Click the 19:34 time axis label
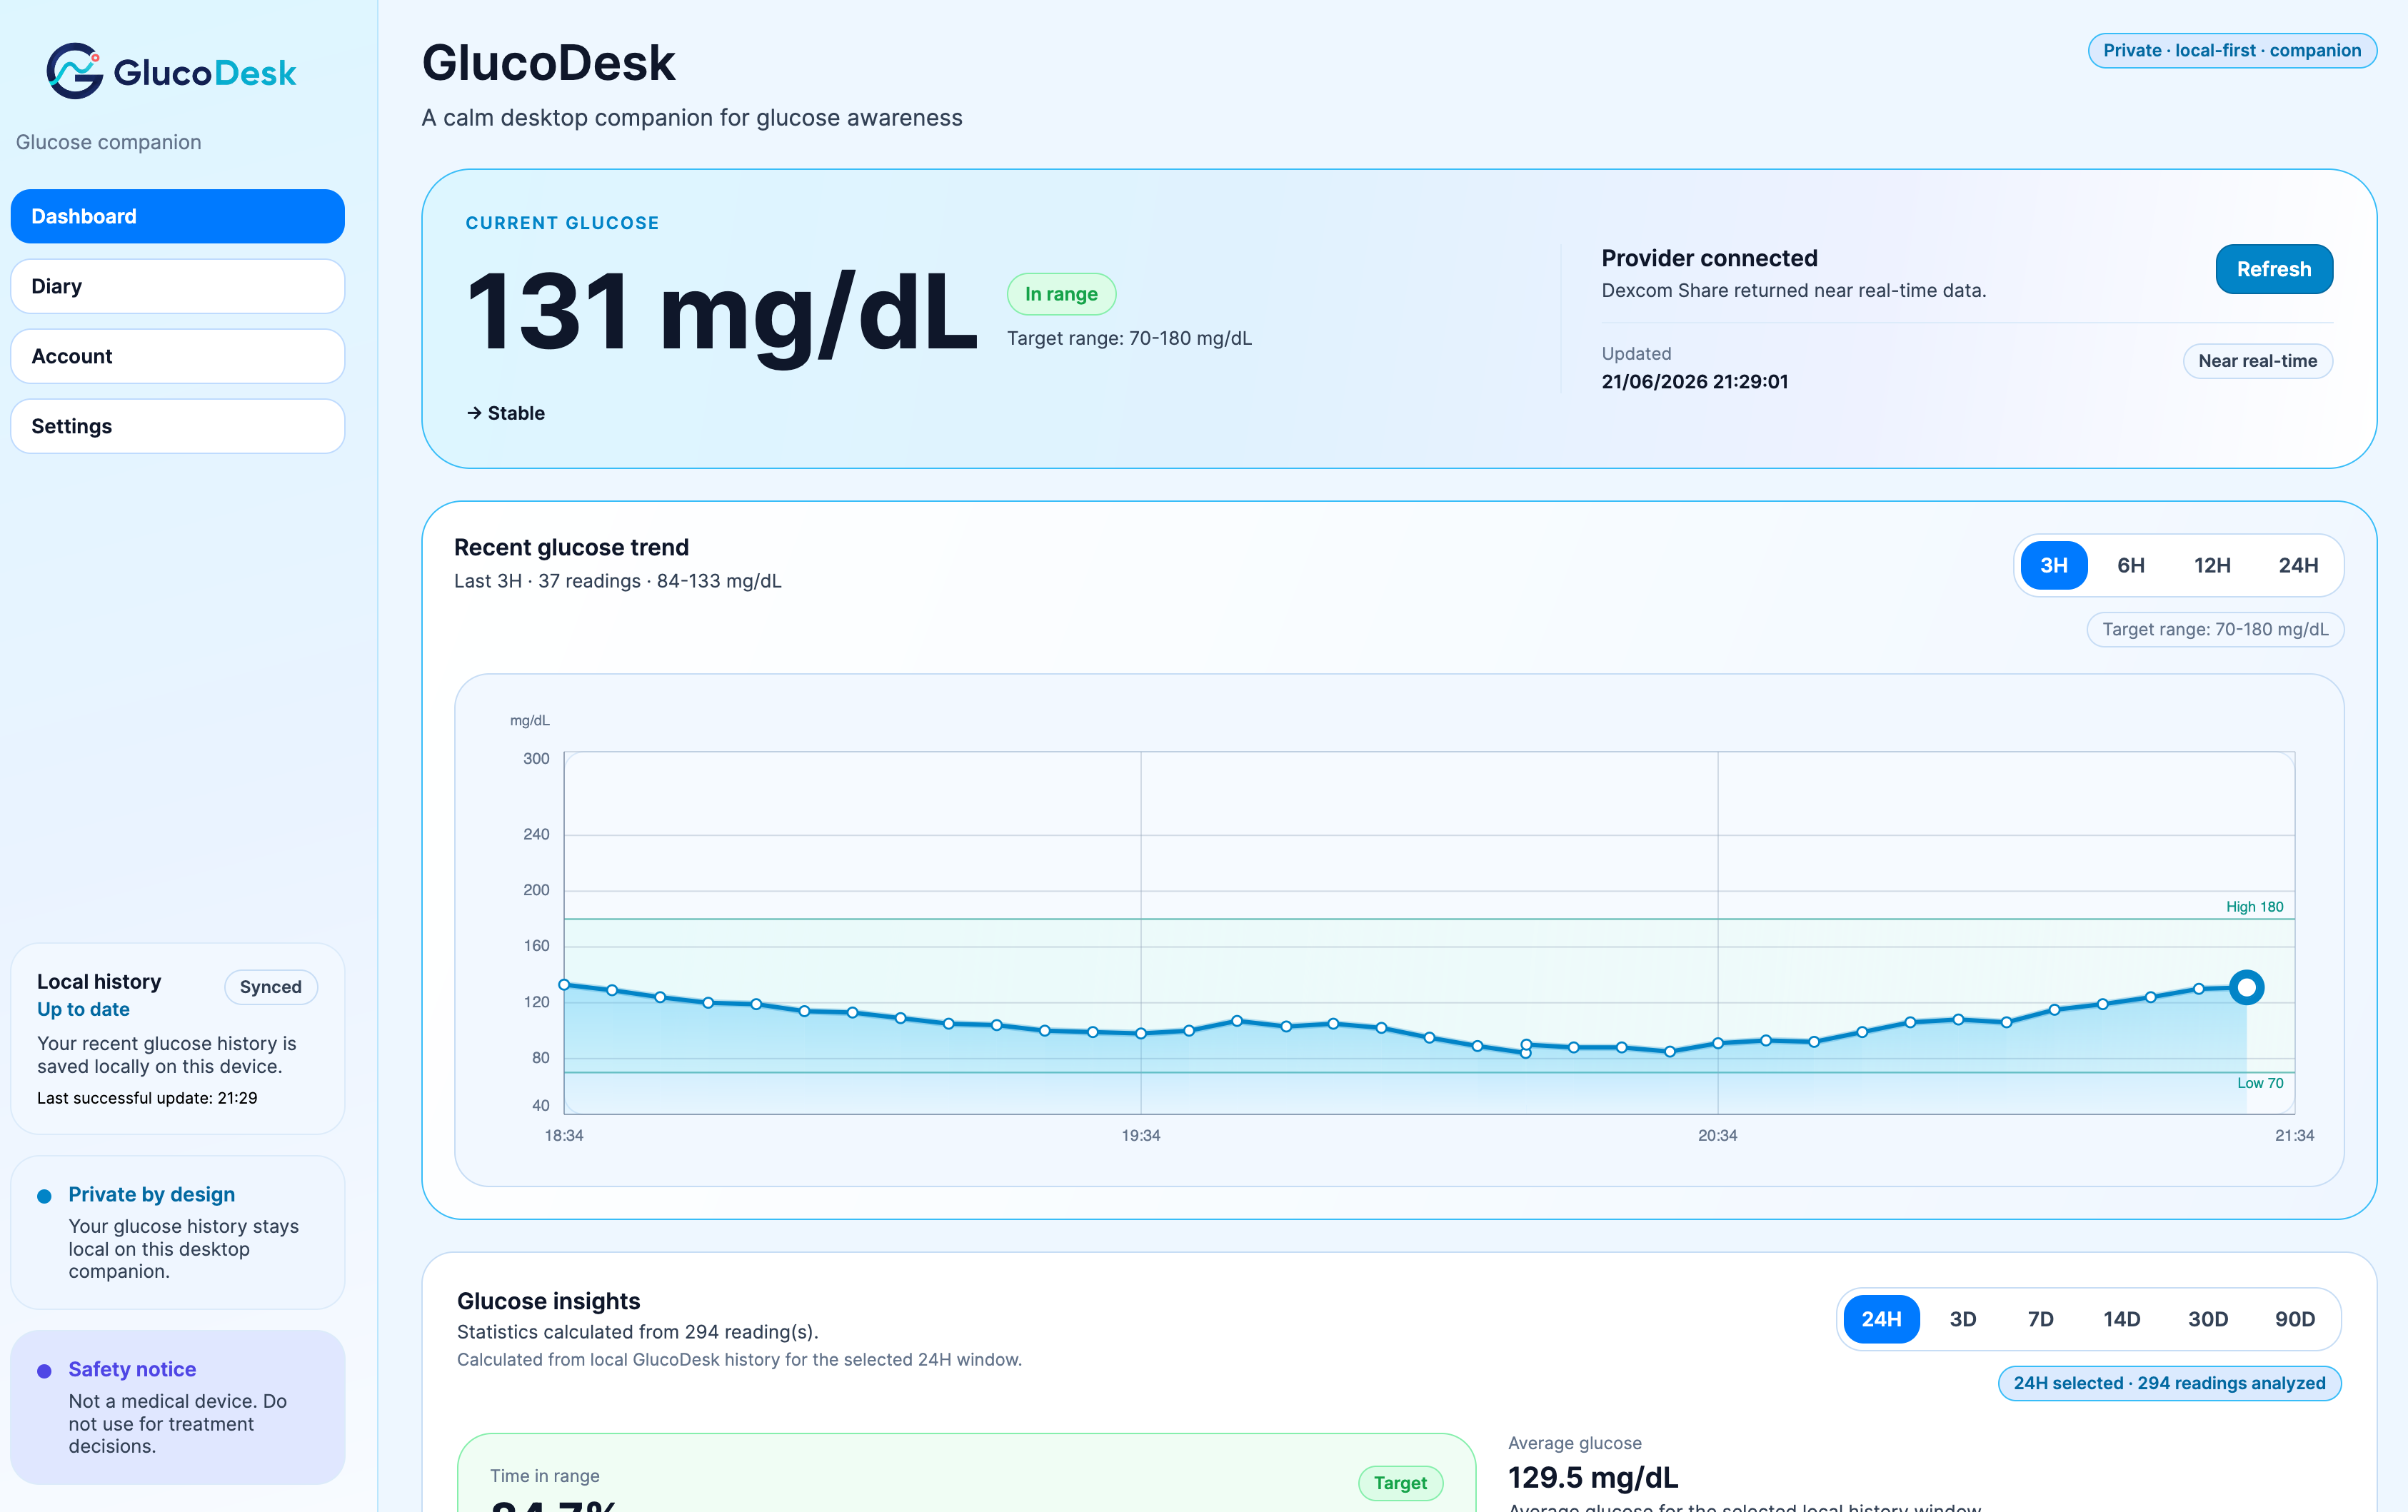Screen dimensions: 2408x1512 point(1141,1135)
